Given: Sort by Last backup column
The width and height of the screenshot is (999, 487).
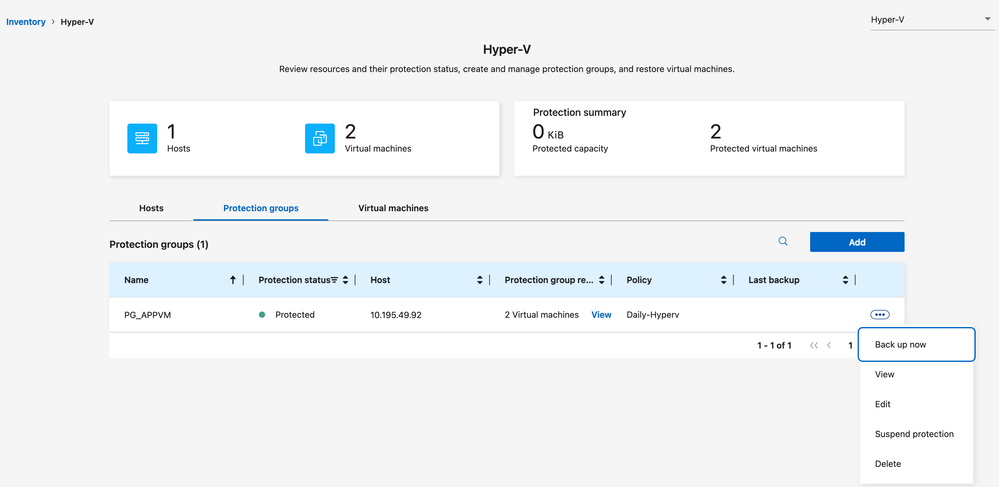Looking at the screenshot, I should coord(845,280).
